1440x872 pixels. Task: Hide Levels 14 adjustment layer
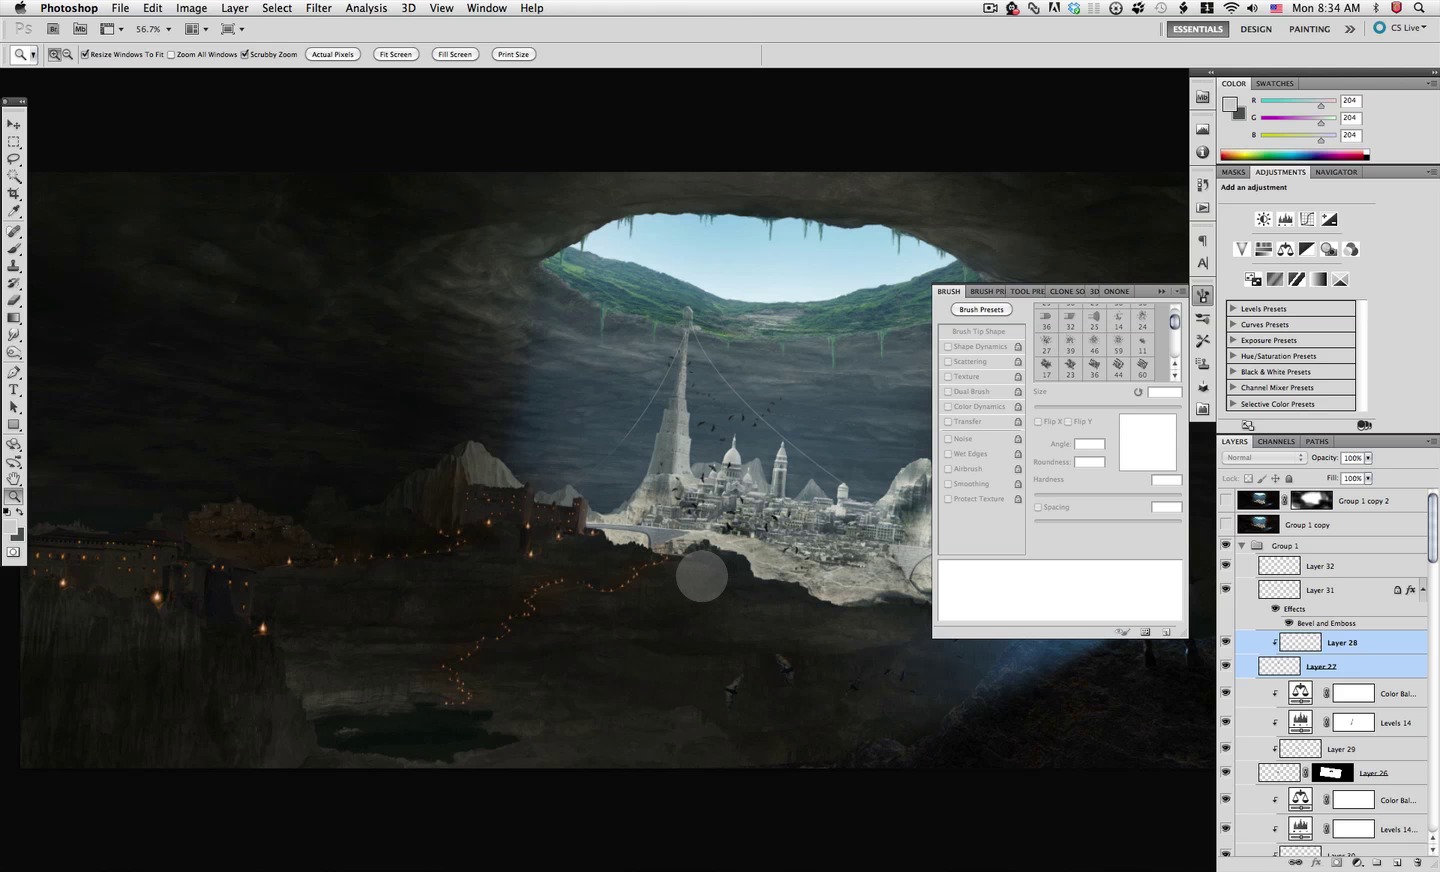(1226, 721)
